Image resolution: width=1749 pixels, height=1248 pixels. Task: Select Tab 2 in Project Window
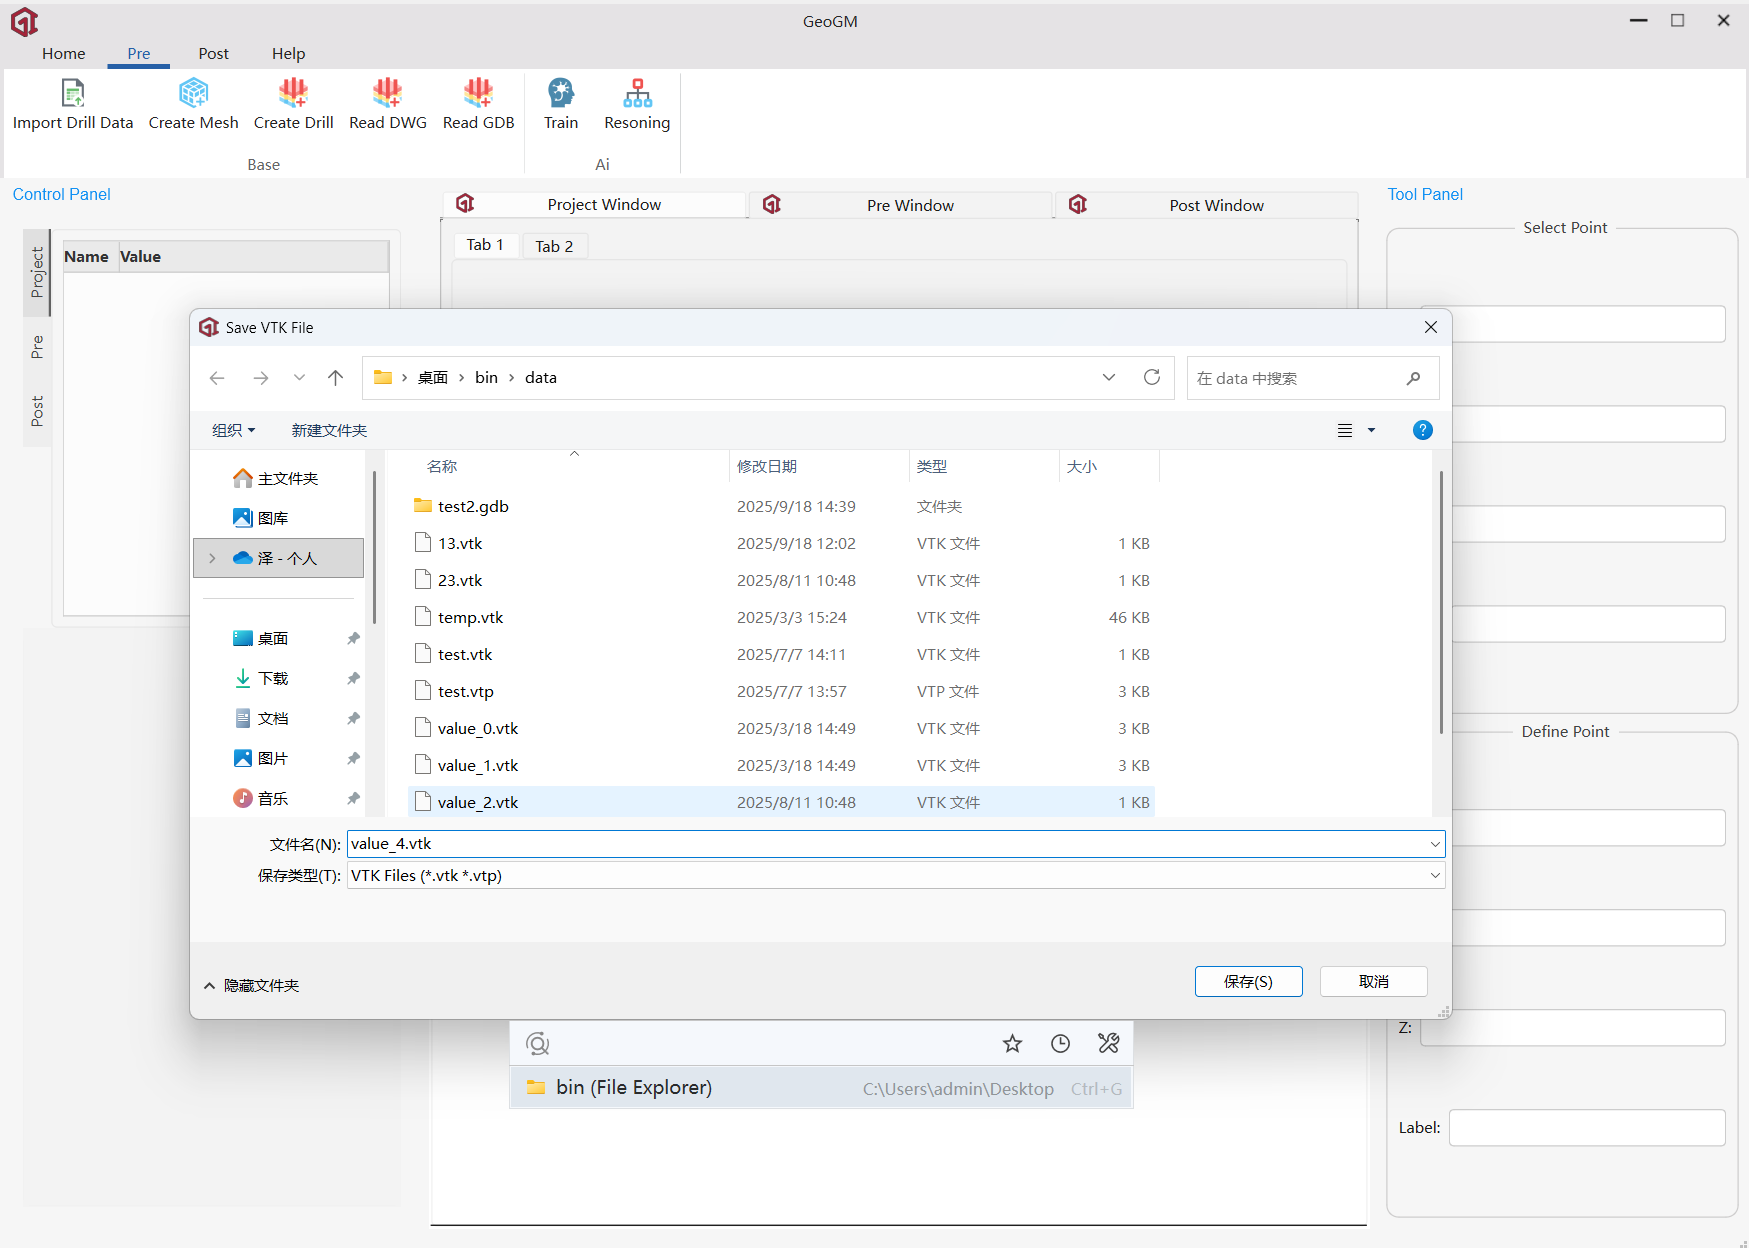point(554,246)
